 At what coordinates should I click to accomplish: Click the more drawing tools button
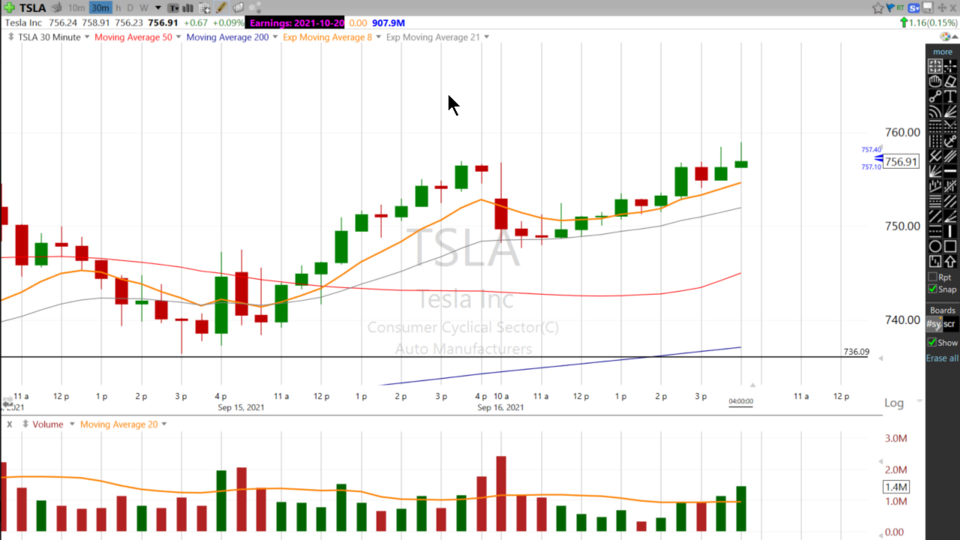coord(942,51)
